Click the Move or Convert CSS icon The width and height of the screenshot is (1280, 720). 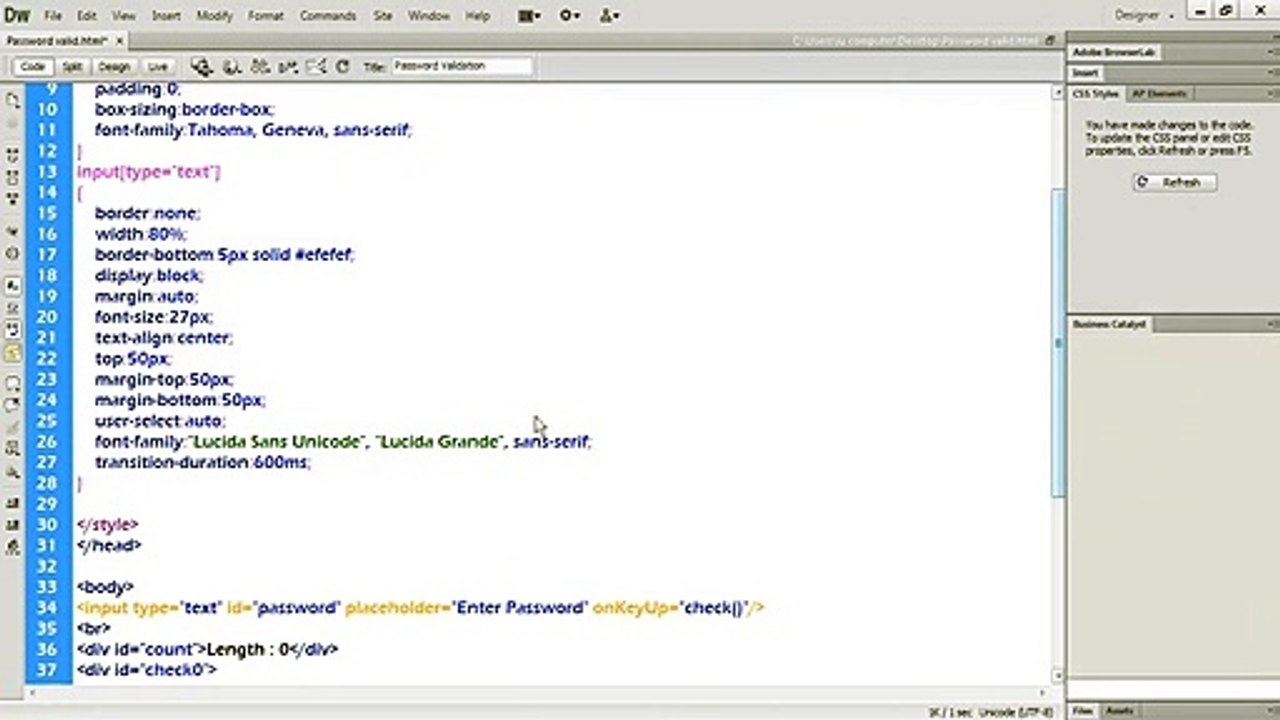(13, 472)
